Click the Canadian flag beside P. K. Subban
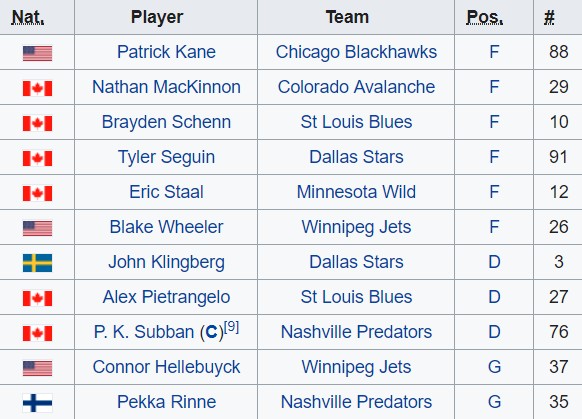Image resolution: width=582 pixels, height=419 pixels. tap(37, 333)
